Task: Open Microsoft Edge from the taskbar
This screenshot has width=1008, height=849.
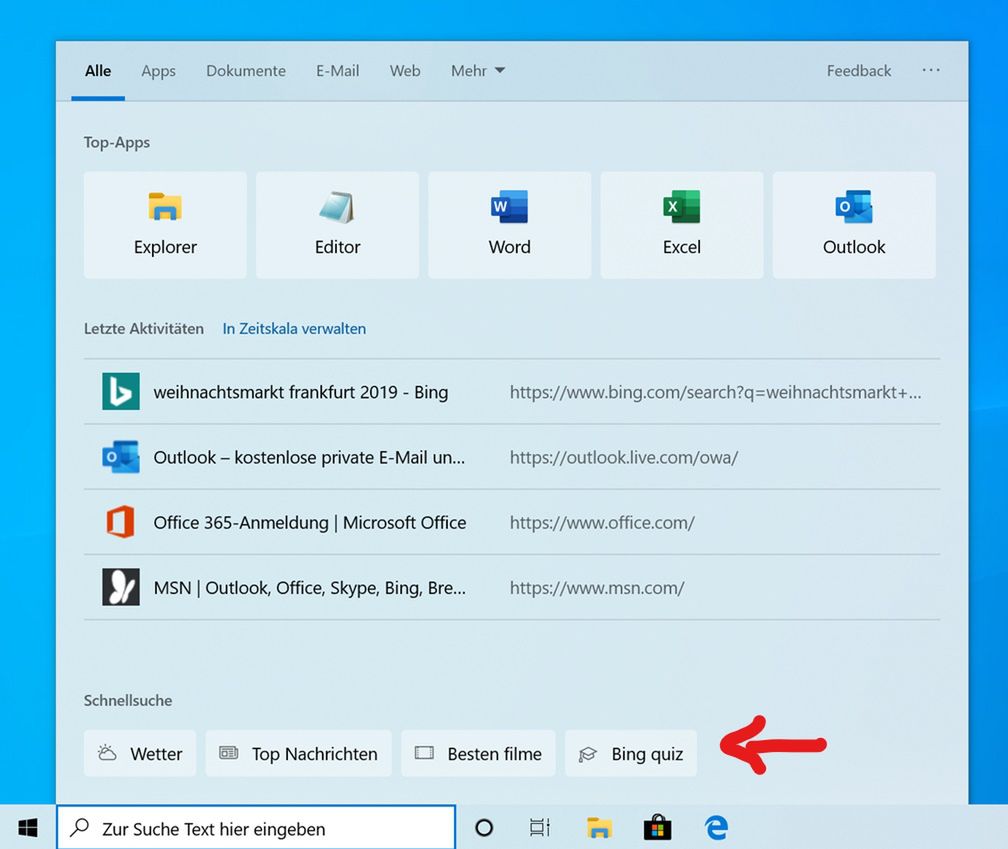Action: point(716,828)
